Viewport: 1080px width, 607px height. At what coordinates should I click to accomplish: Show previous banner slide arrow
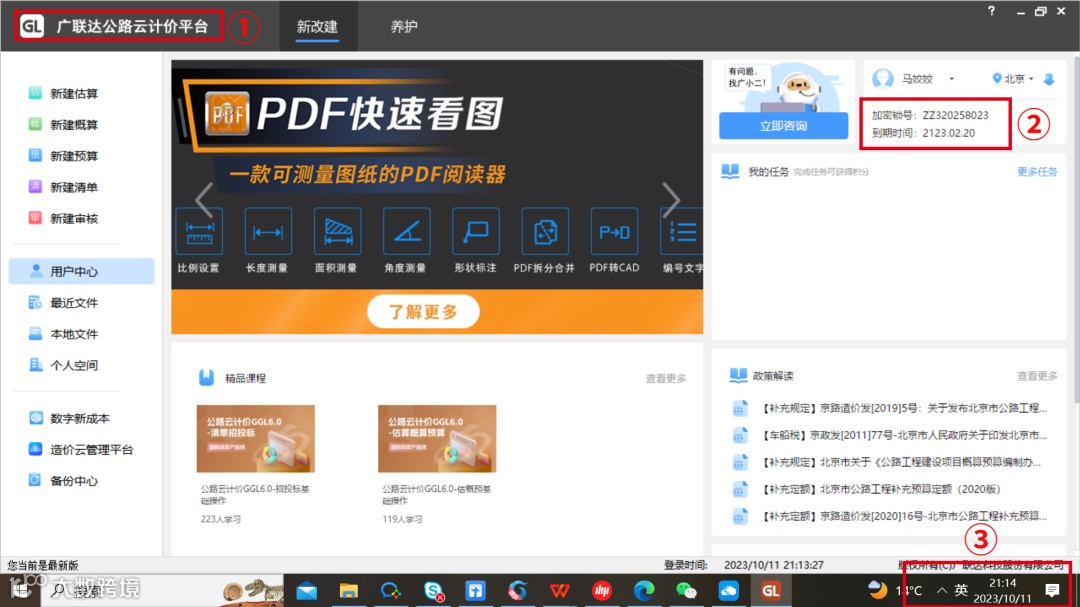[x=204, y=200]
